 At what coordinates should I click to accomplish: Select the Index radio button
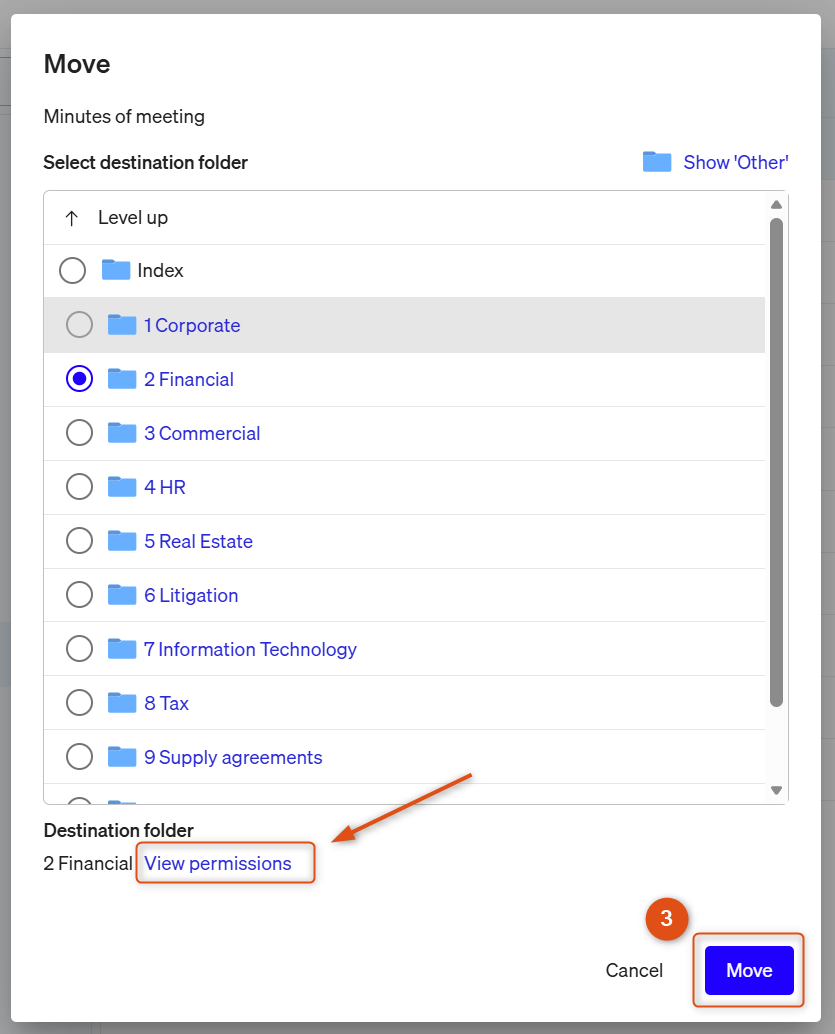[x=73, y=270]
